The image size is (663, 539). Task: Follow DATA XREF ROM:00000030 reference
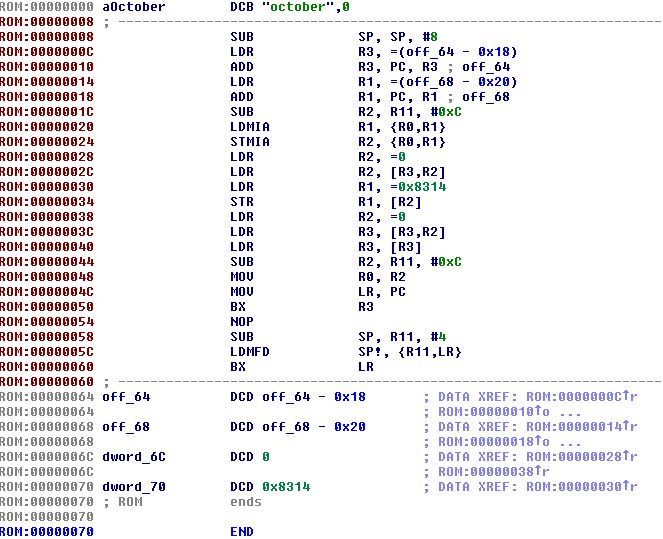point(581,487)
